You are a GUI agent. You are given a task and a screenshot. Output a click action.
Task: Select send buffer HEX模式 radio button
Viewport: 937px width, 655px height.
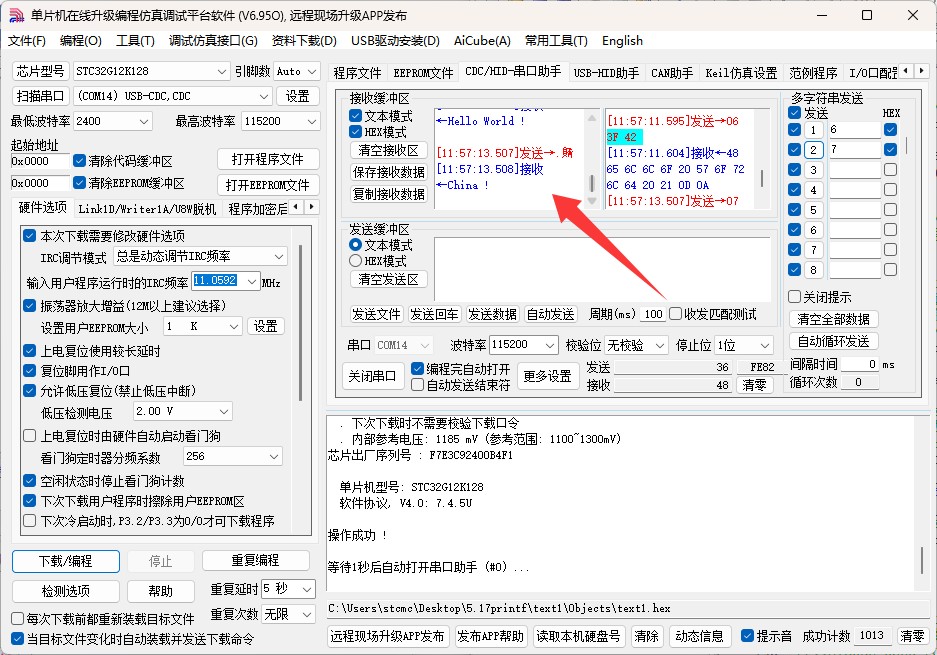[x=356, y=261]
